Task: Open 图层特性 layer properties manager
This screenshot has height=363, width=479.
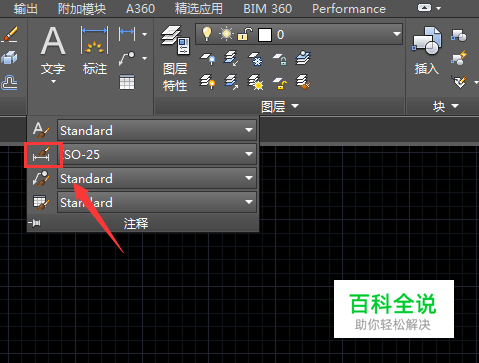Action: point(175,58)
